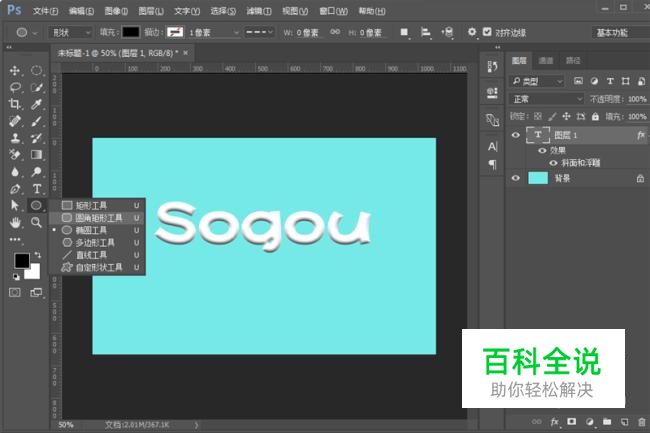Toggle the 对齐边缘 checkbox
This screenshot has height=433, width=650.
pyautogui.click(x=487, y=32)
